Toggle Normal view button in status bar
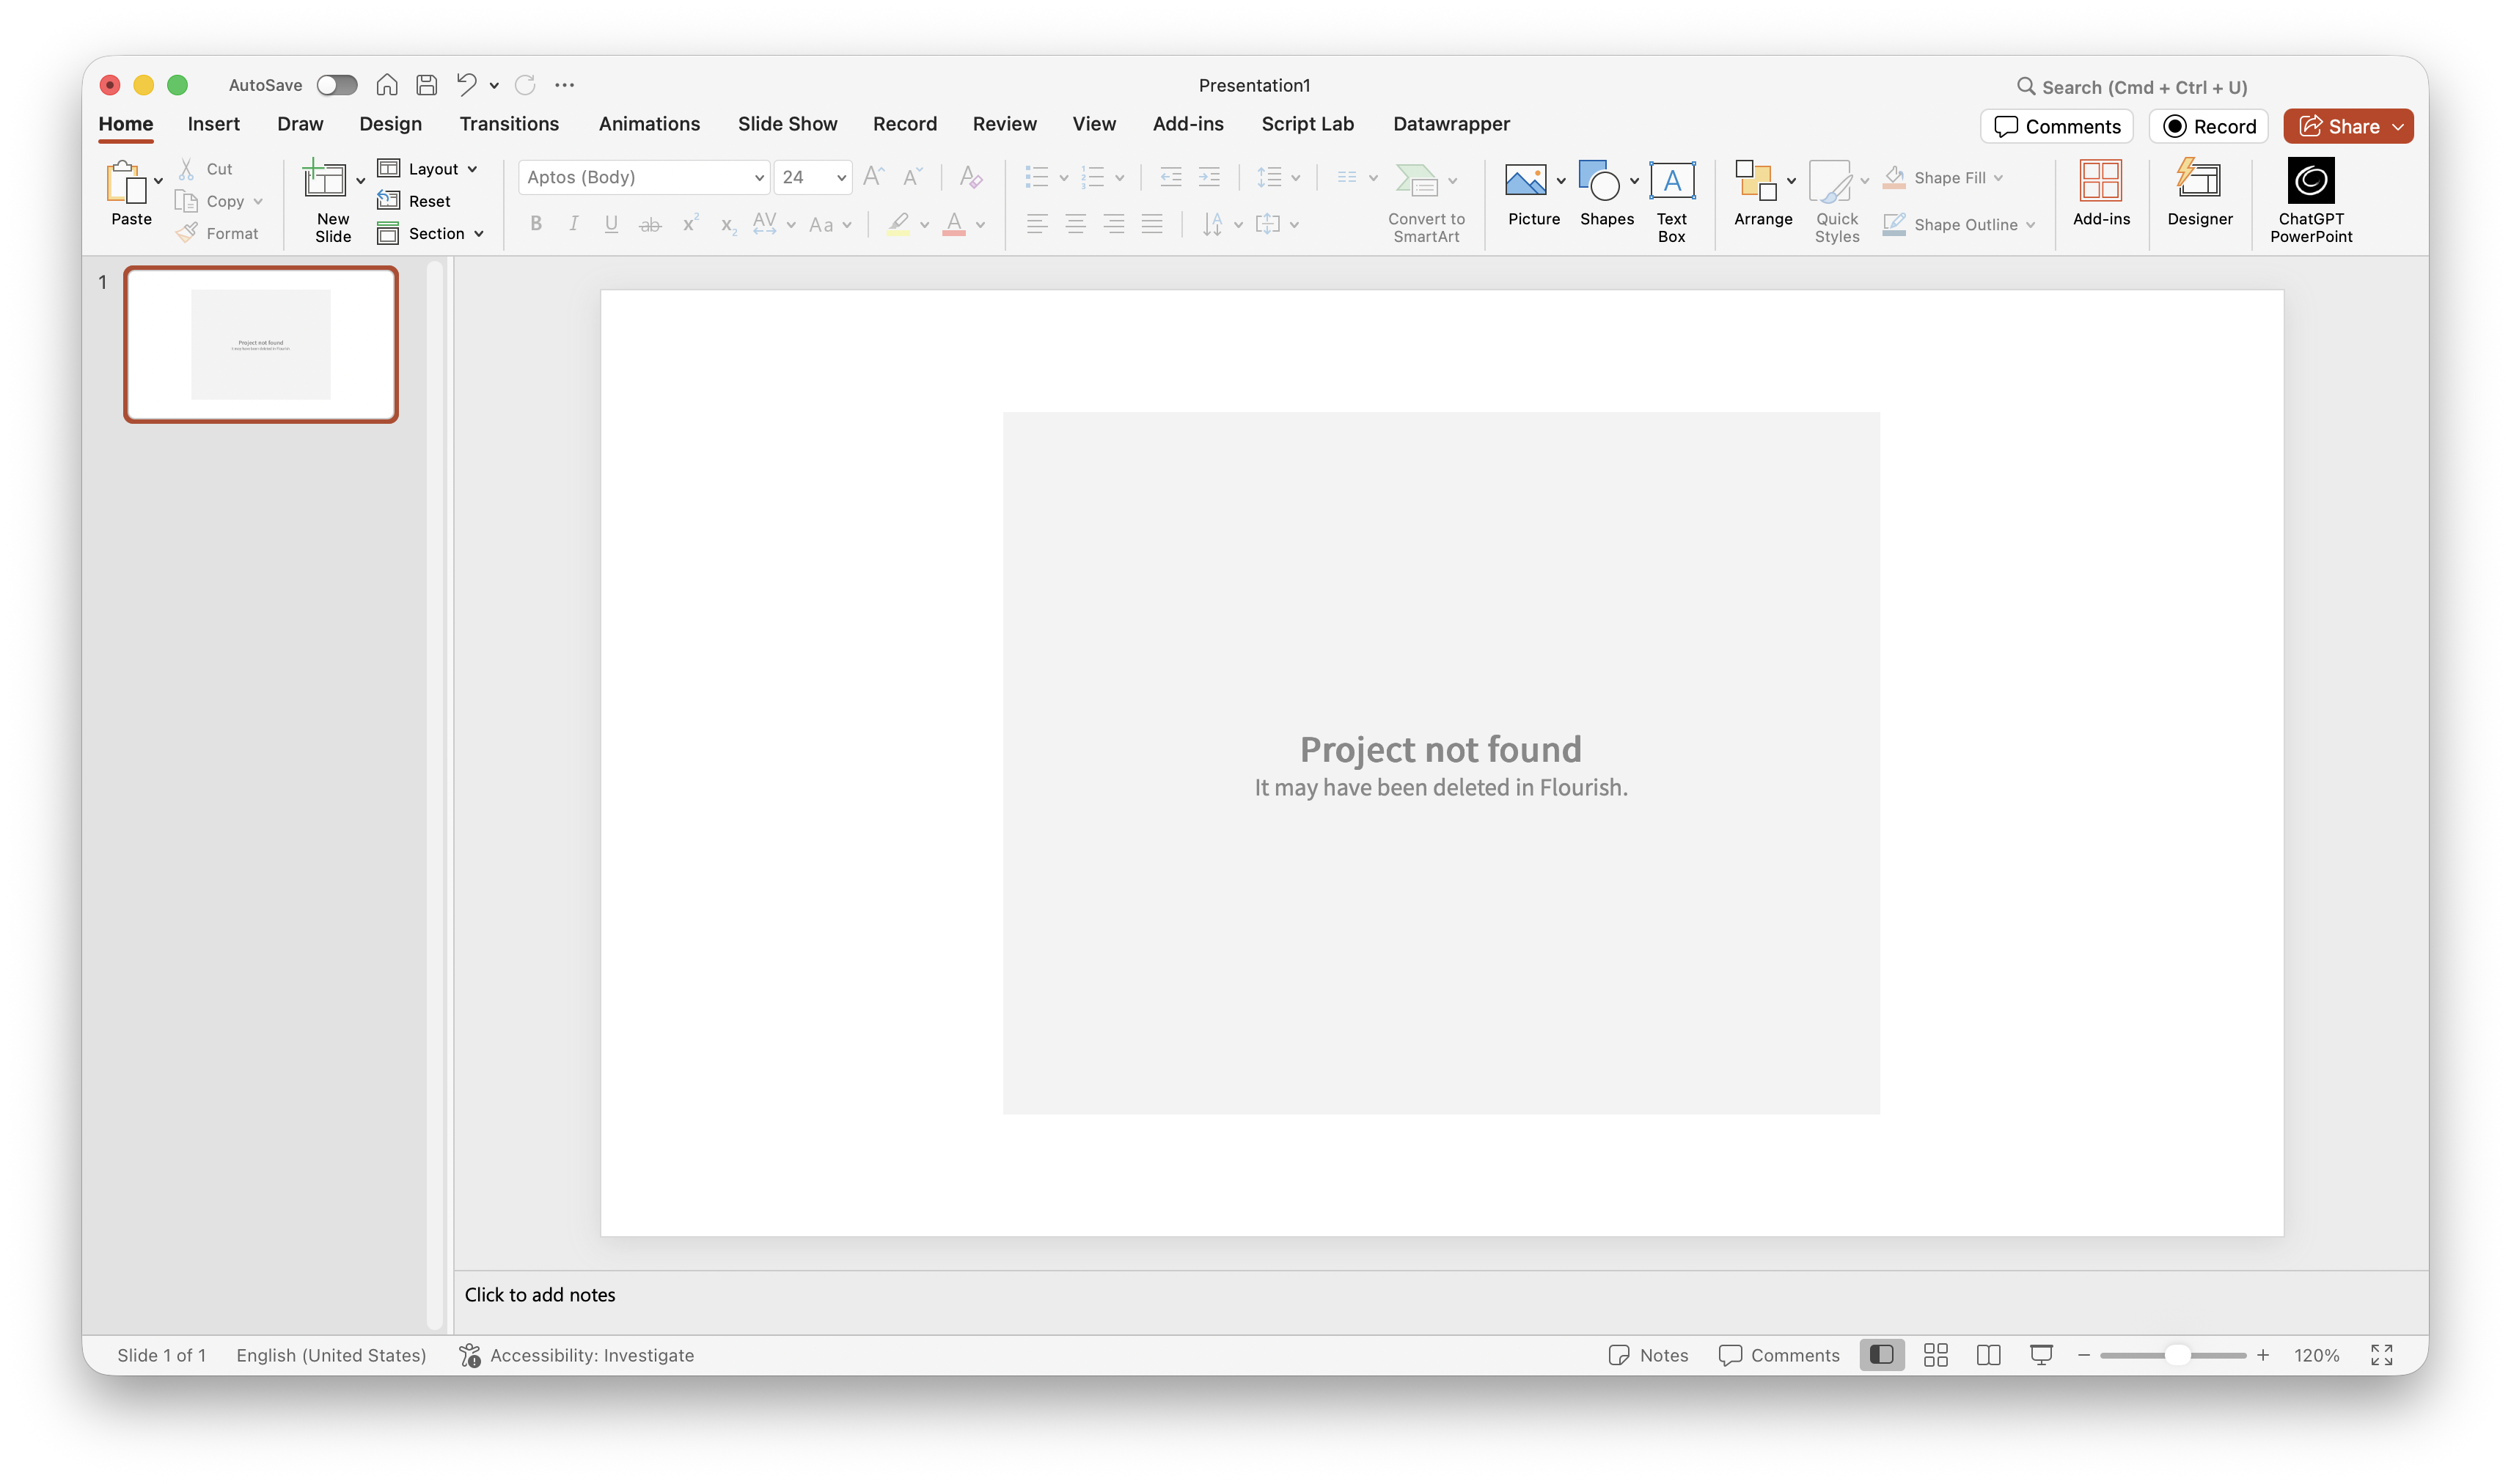Image resolution: width=2511 pixels, height=1484 pixels. 1881,1355
